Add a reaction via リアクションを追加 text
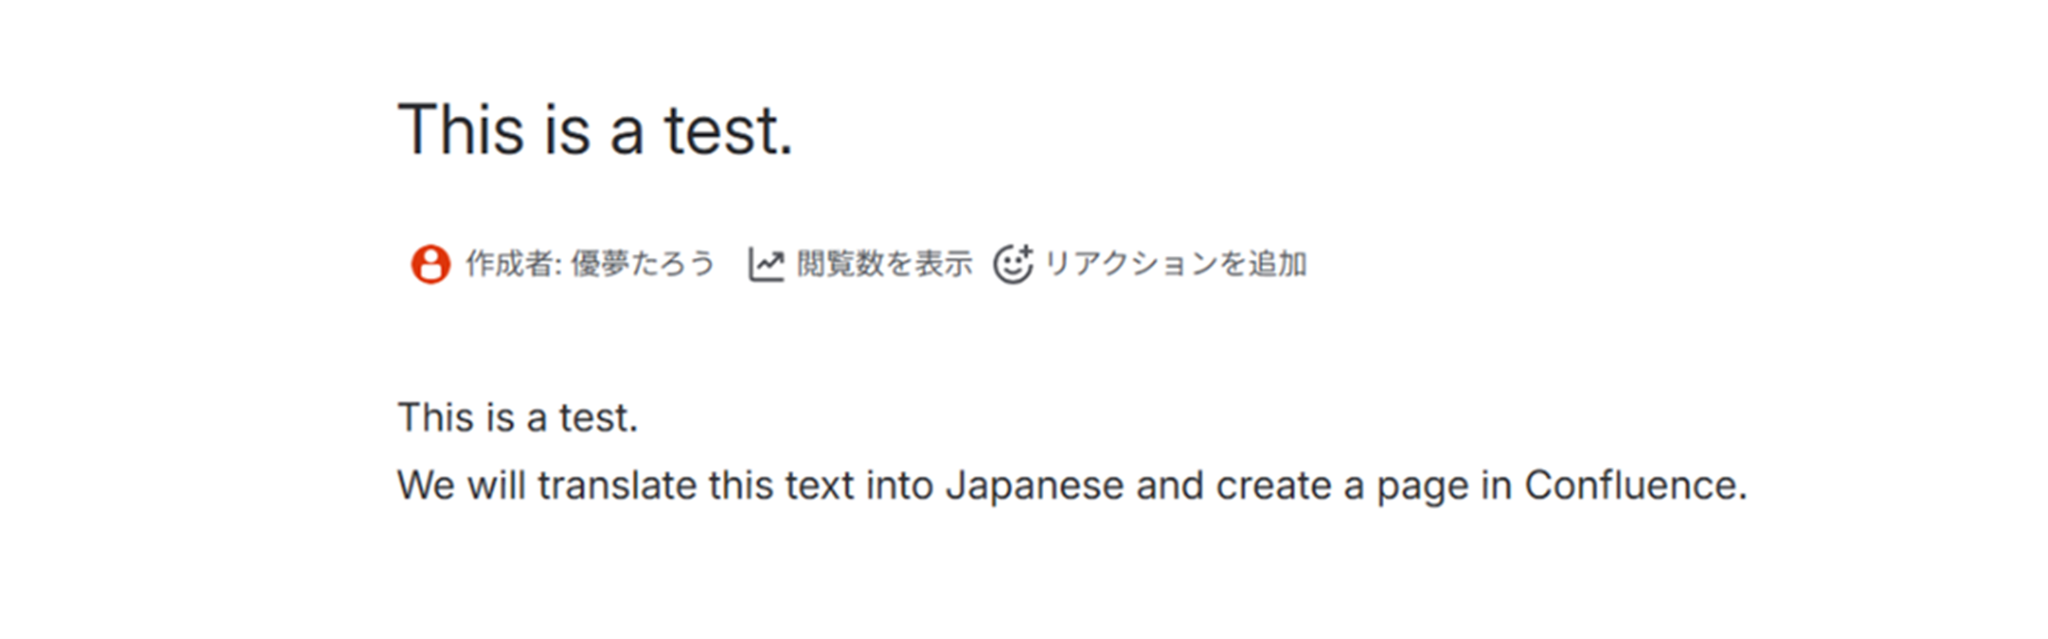The height and width of the screenshot is (639, 2048). click(x=1175, y=264)
